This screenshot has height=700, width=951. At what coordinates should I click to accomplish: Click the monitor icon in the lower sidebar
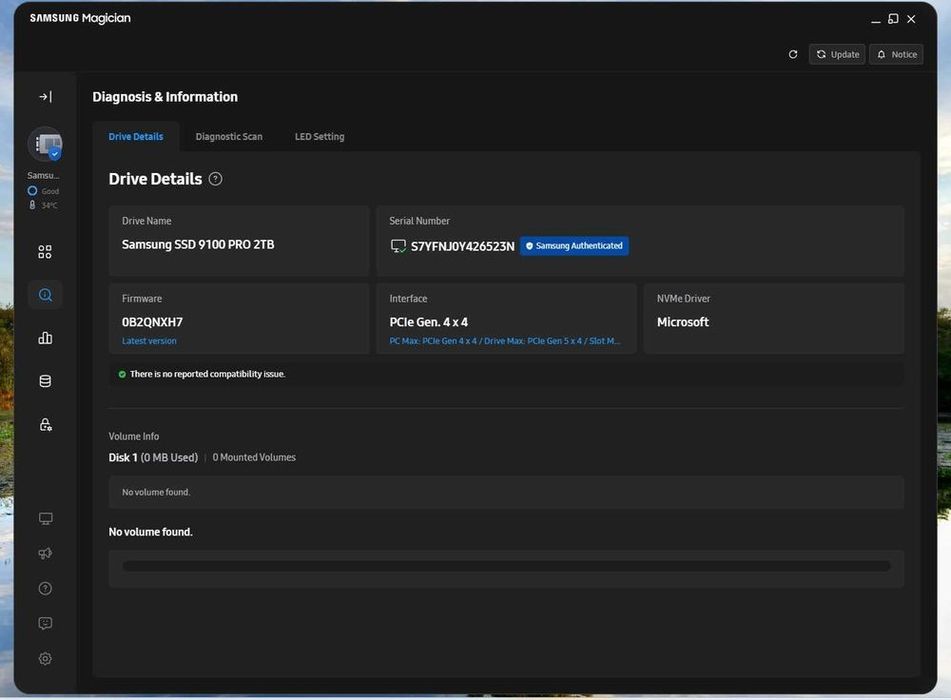(x=45, y=519)
